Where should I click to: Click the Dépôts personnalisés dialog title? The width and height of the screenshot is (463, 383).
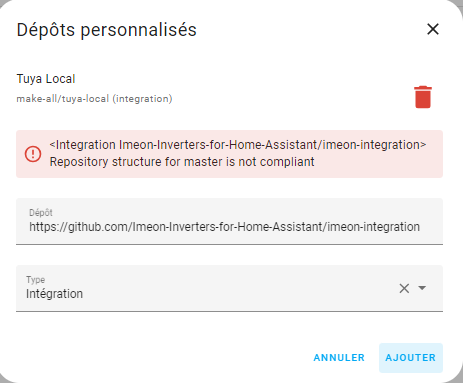(x=107, y=30)
